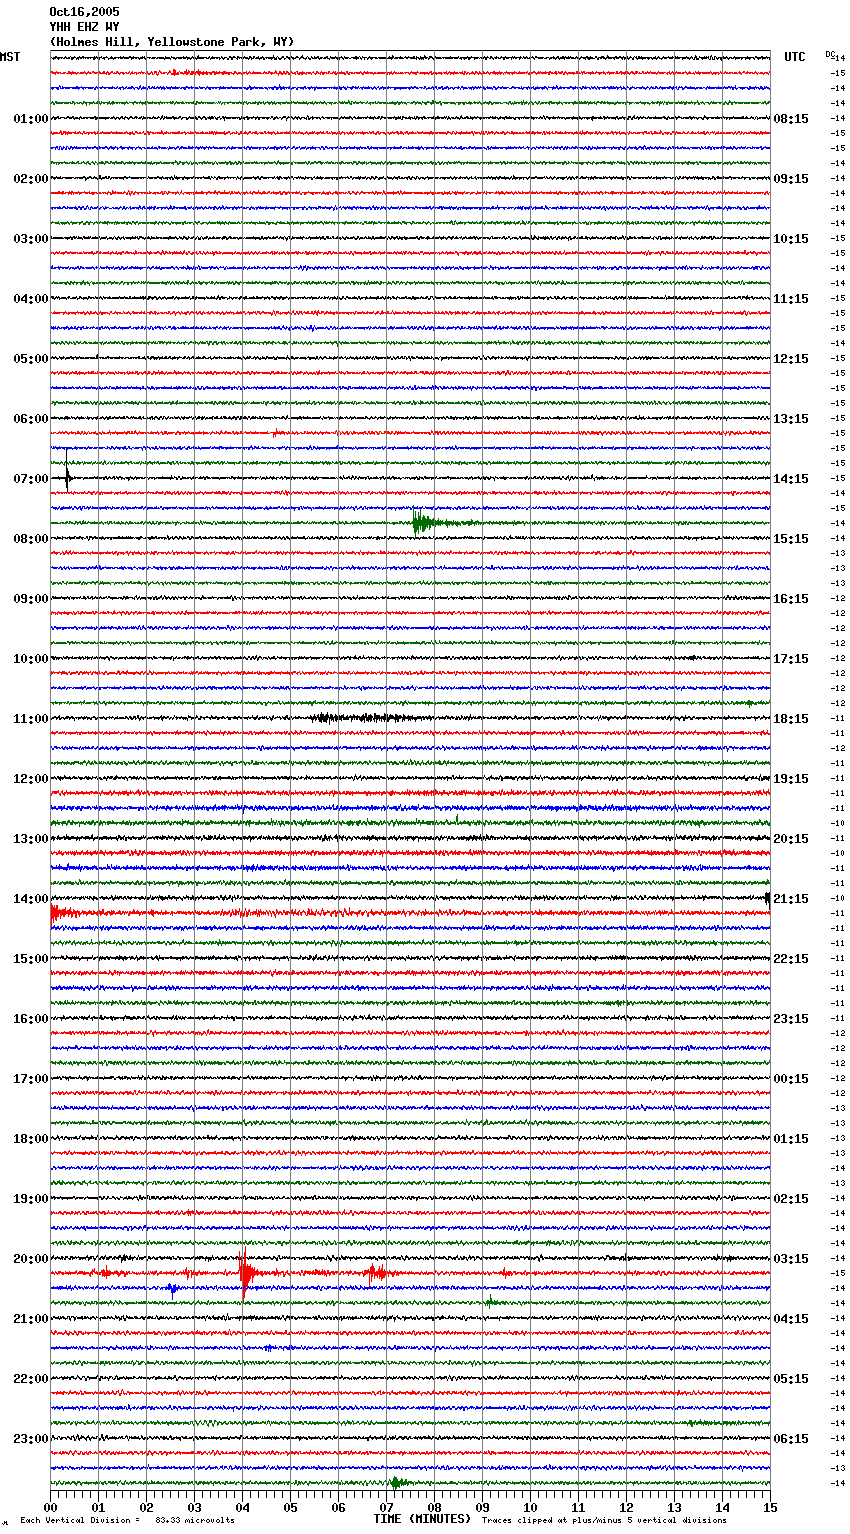Click the '04:15' UTC time label
850x1534 pixels.
791,1319
